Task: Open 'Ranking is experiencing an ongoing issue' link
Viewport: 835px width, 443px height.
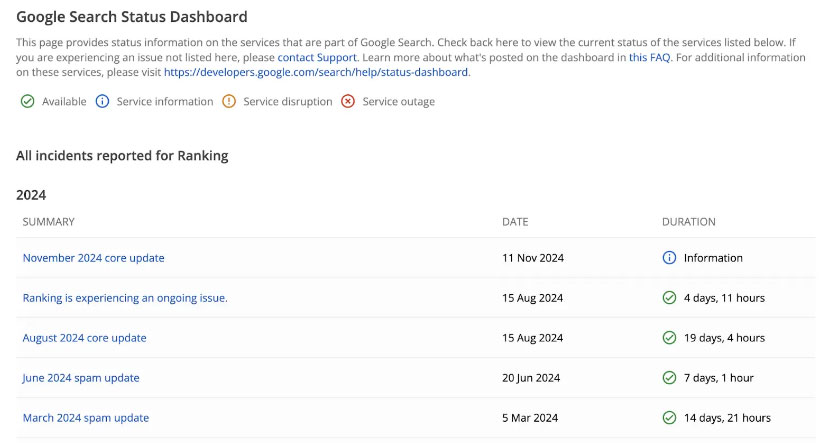Action: point(125,298)
